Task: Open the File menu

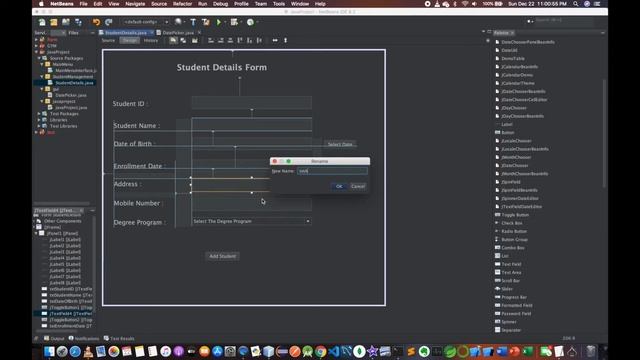Action: pyautogui.click(x=84, y=4)
